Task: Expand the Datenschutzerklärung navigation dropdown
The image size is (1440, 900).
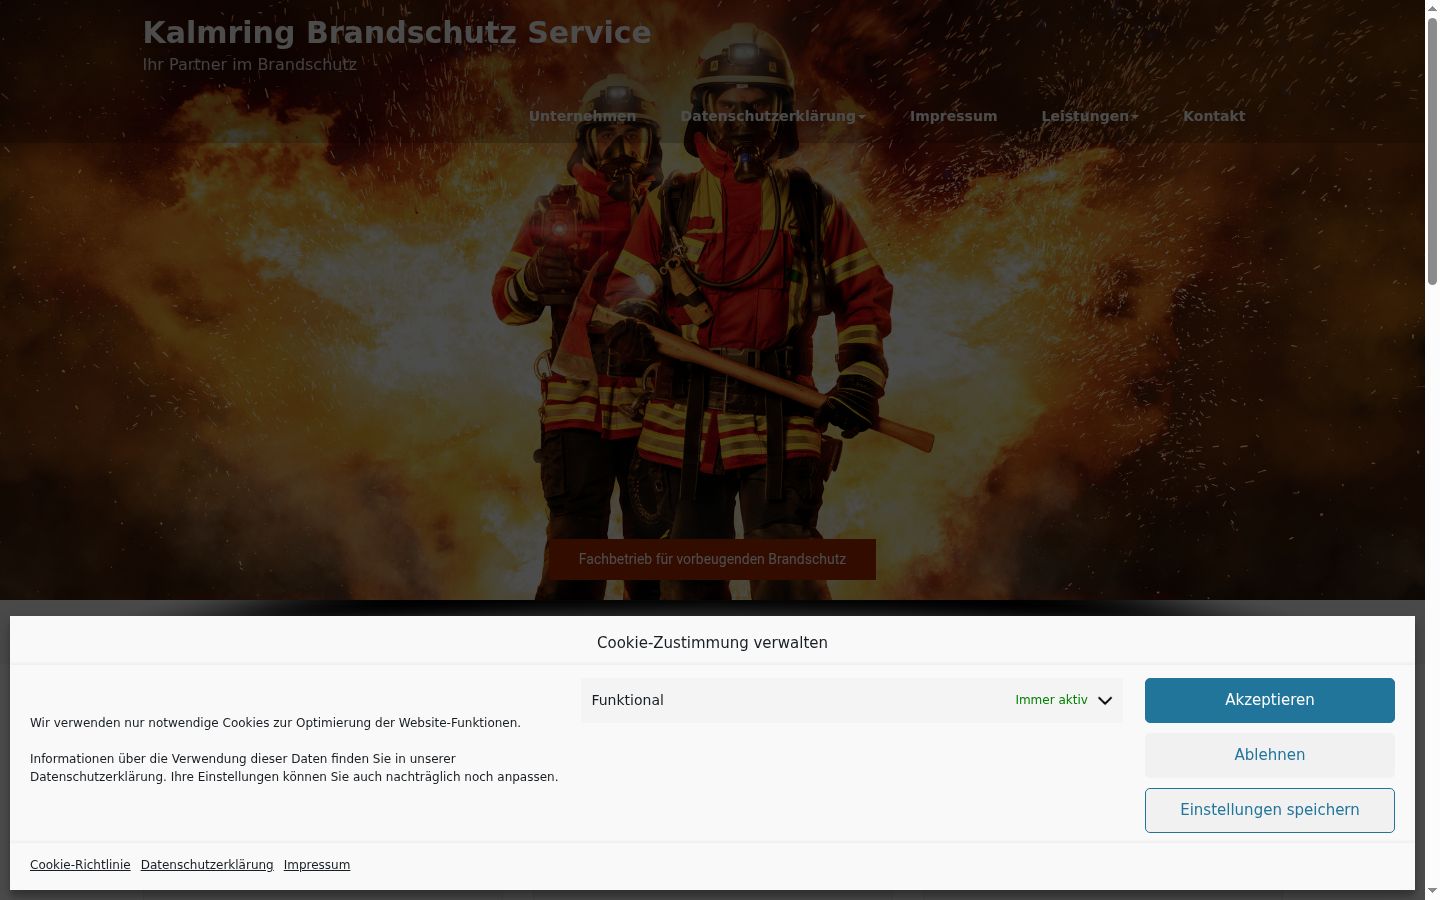Action: pyautogui.click(x=773, y=116)
